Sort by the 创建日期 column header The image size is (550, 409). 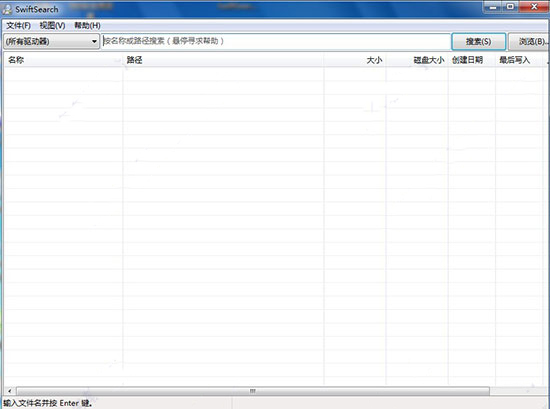coord(472,60)
